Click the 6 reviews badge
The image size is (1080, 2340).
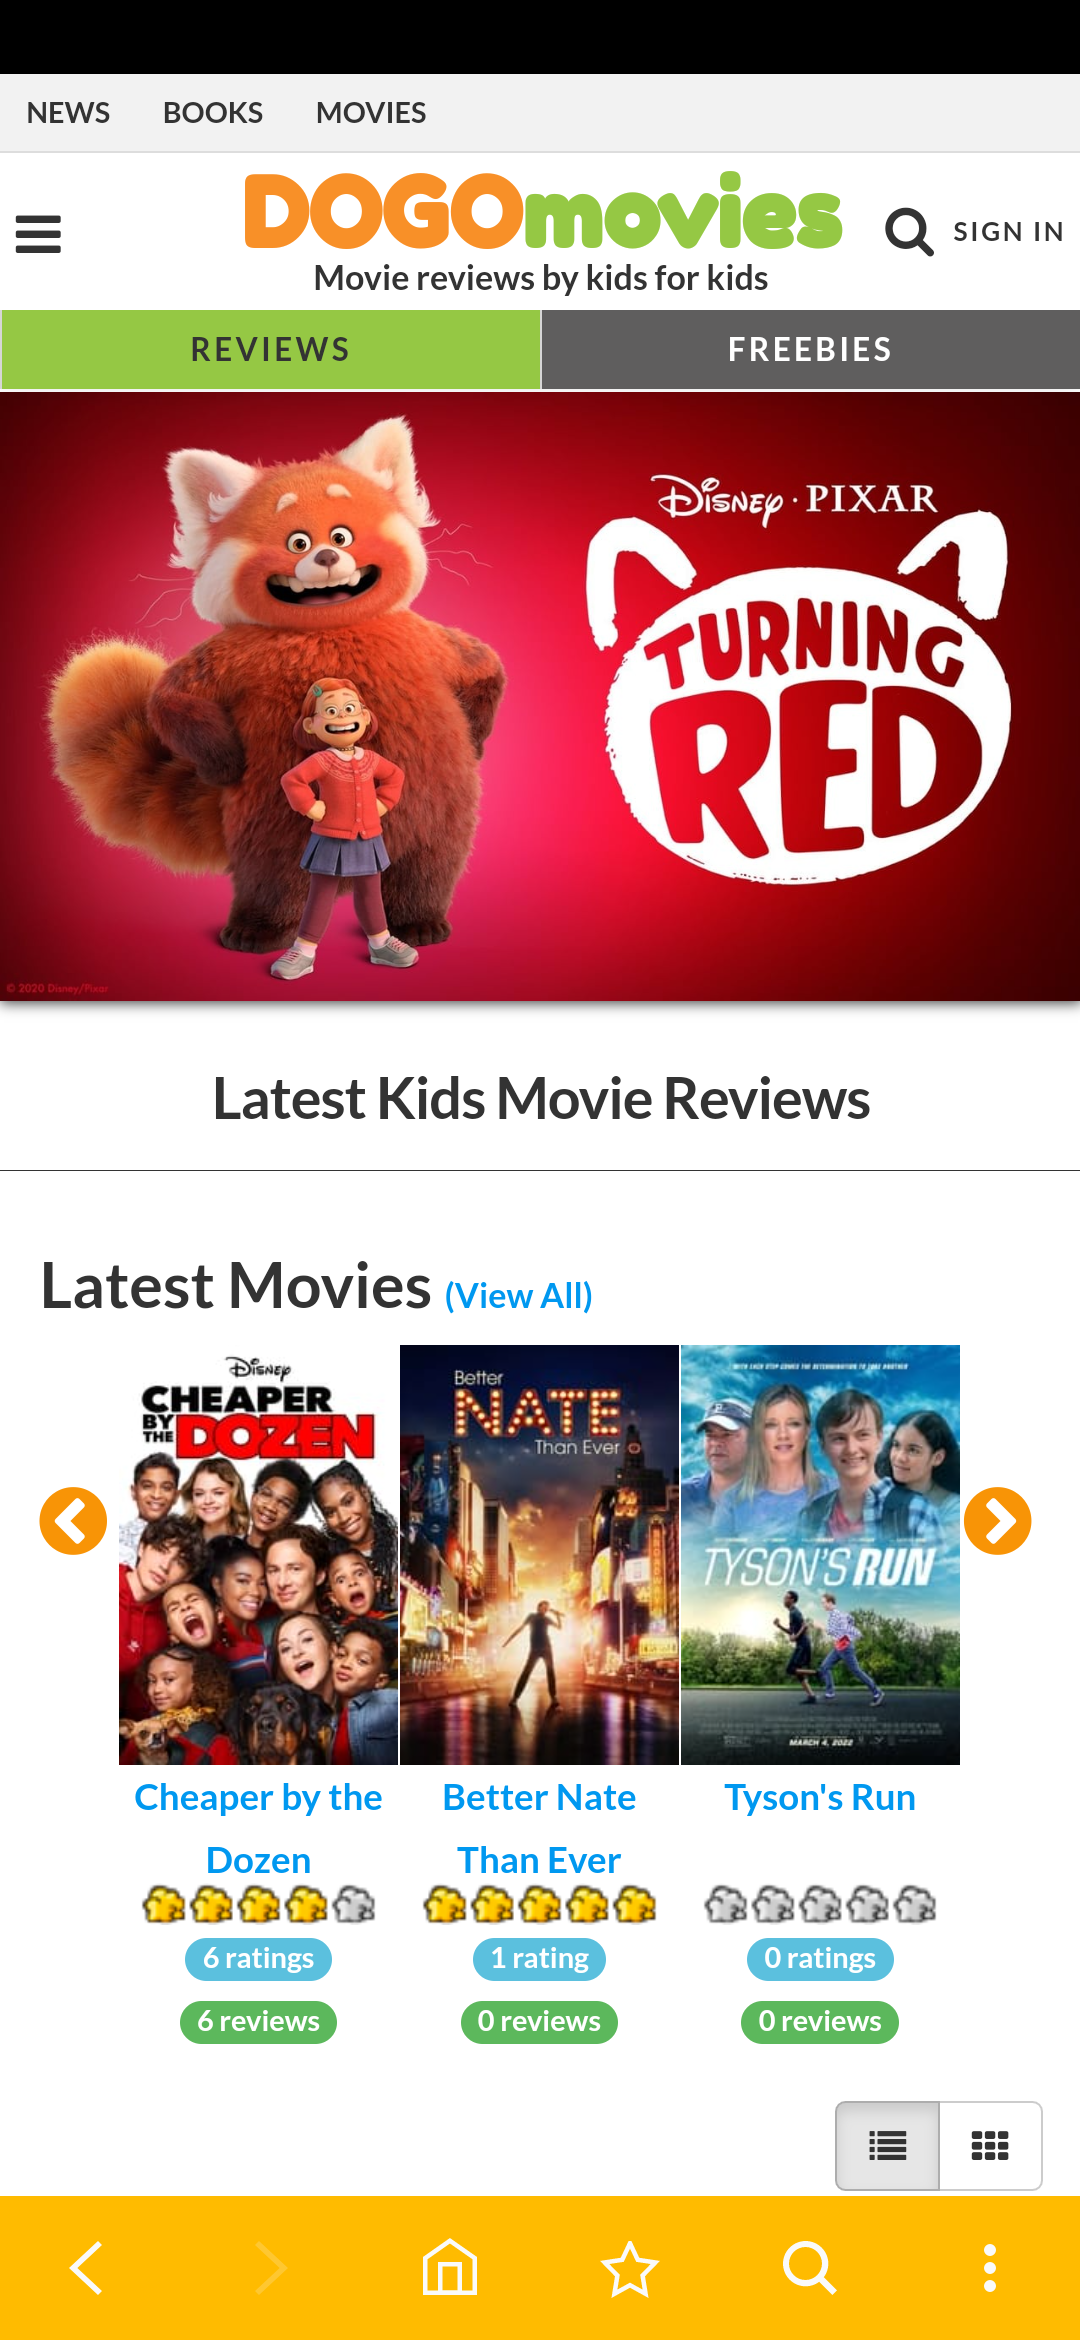tap(258, 2022)
